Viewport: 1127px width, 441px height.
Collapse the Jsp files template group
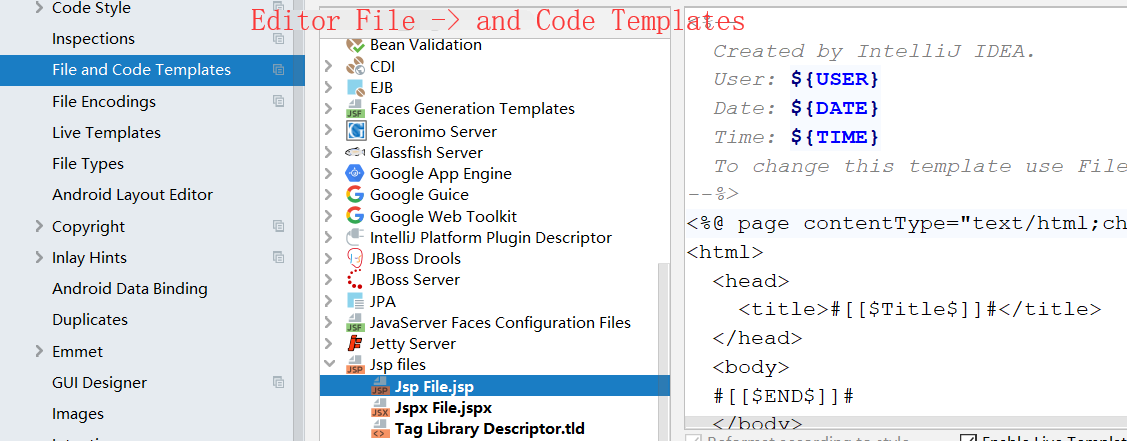pos(329,365)
